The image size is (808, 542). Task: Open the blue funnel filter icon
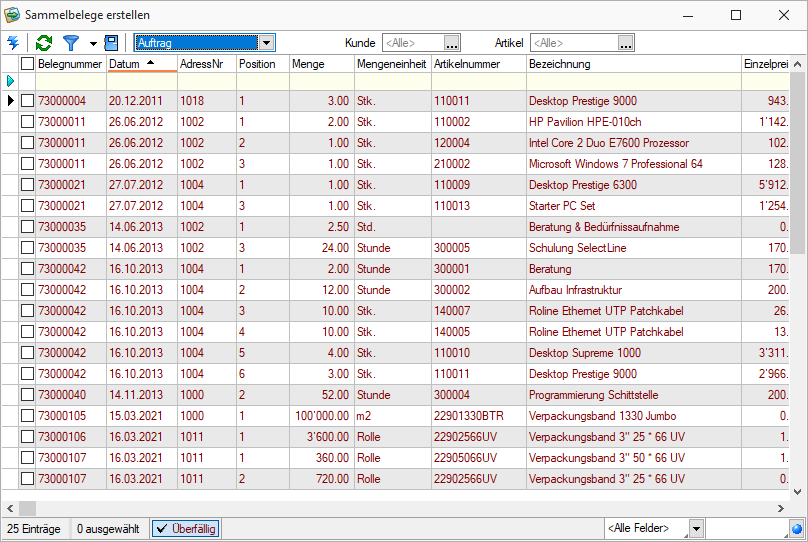[71, 43]
